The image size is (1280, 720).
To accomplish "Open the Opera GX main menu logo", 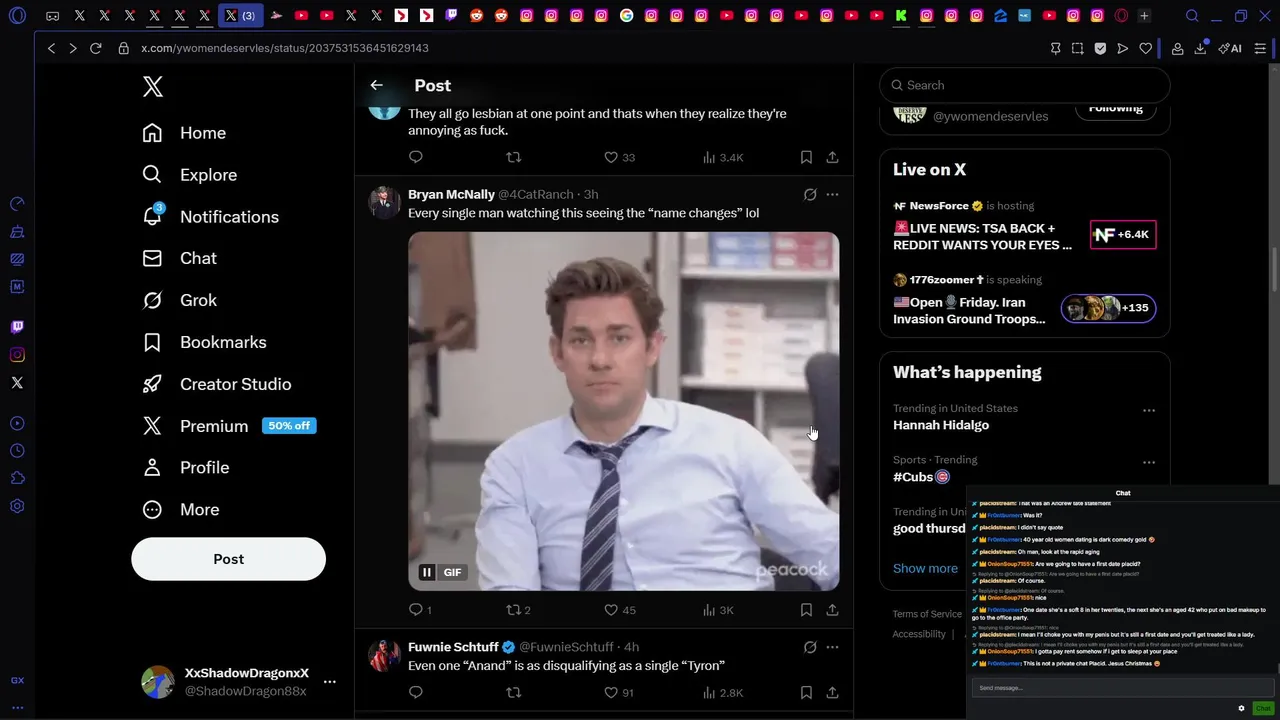I will [x=17, y=16].
